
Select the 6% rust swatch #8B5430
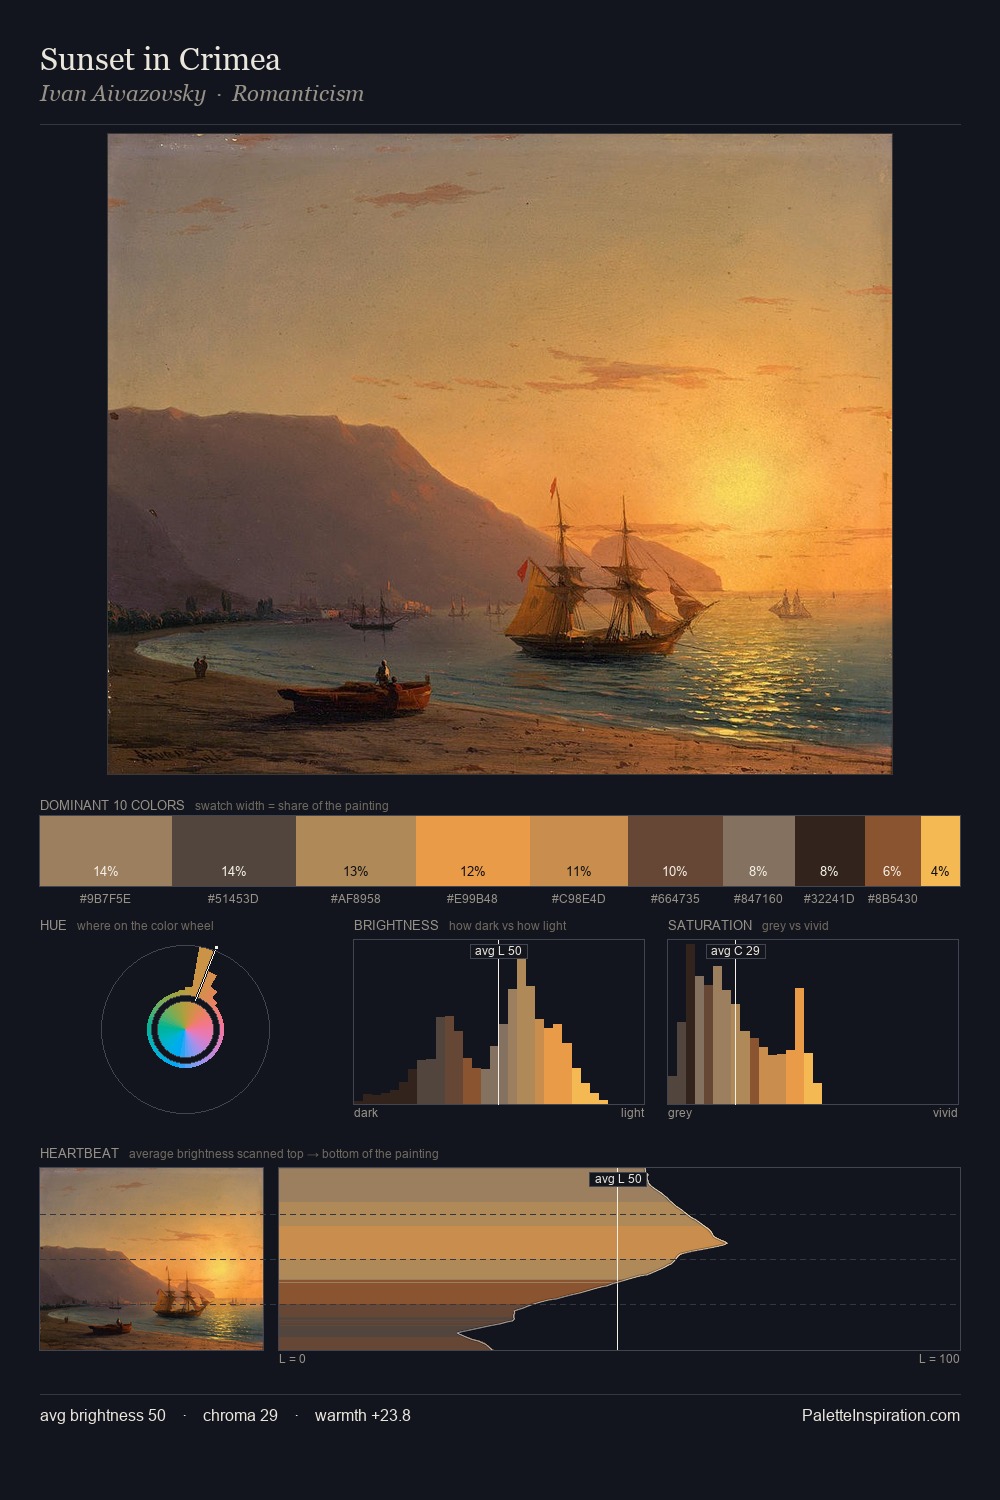(892, 851)
